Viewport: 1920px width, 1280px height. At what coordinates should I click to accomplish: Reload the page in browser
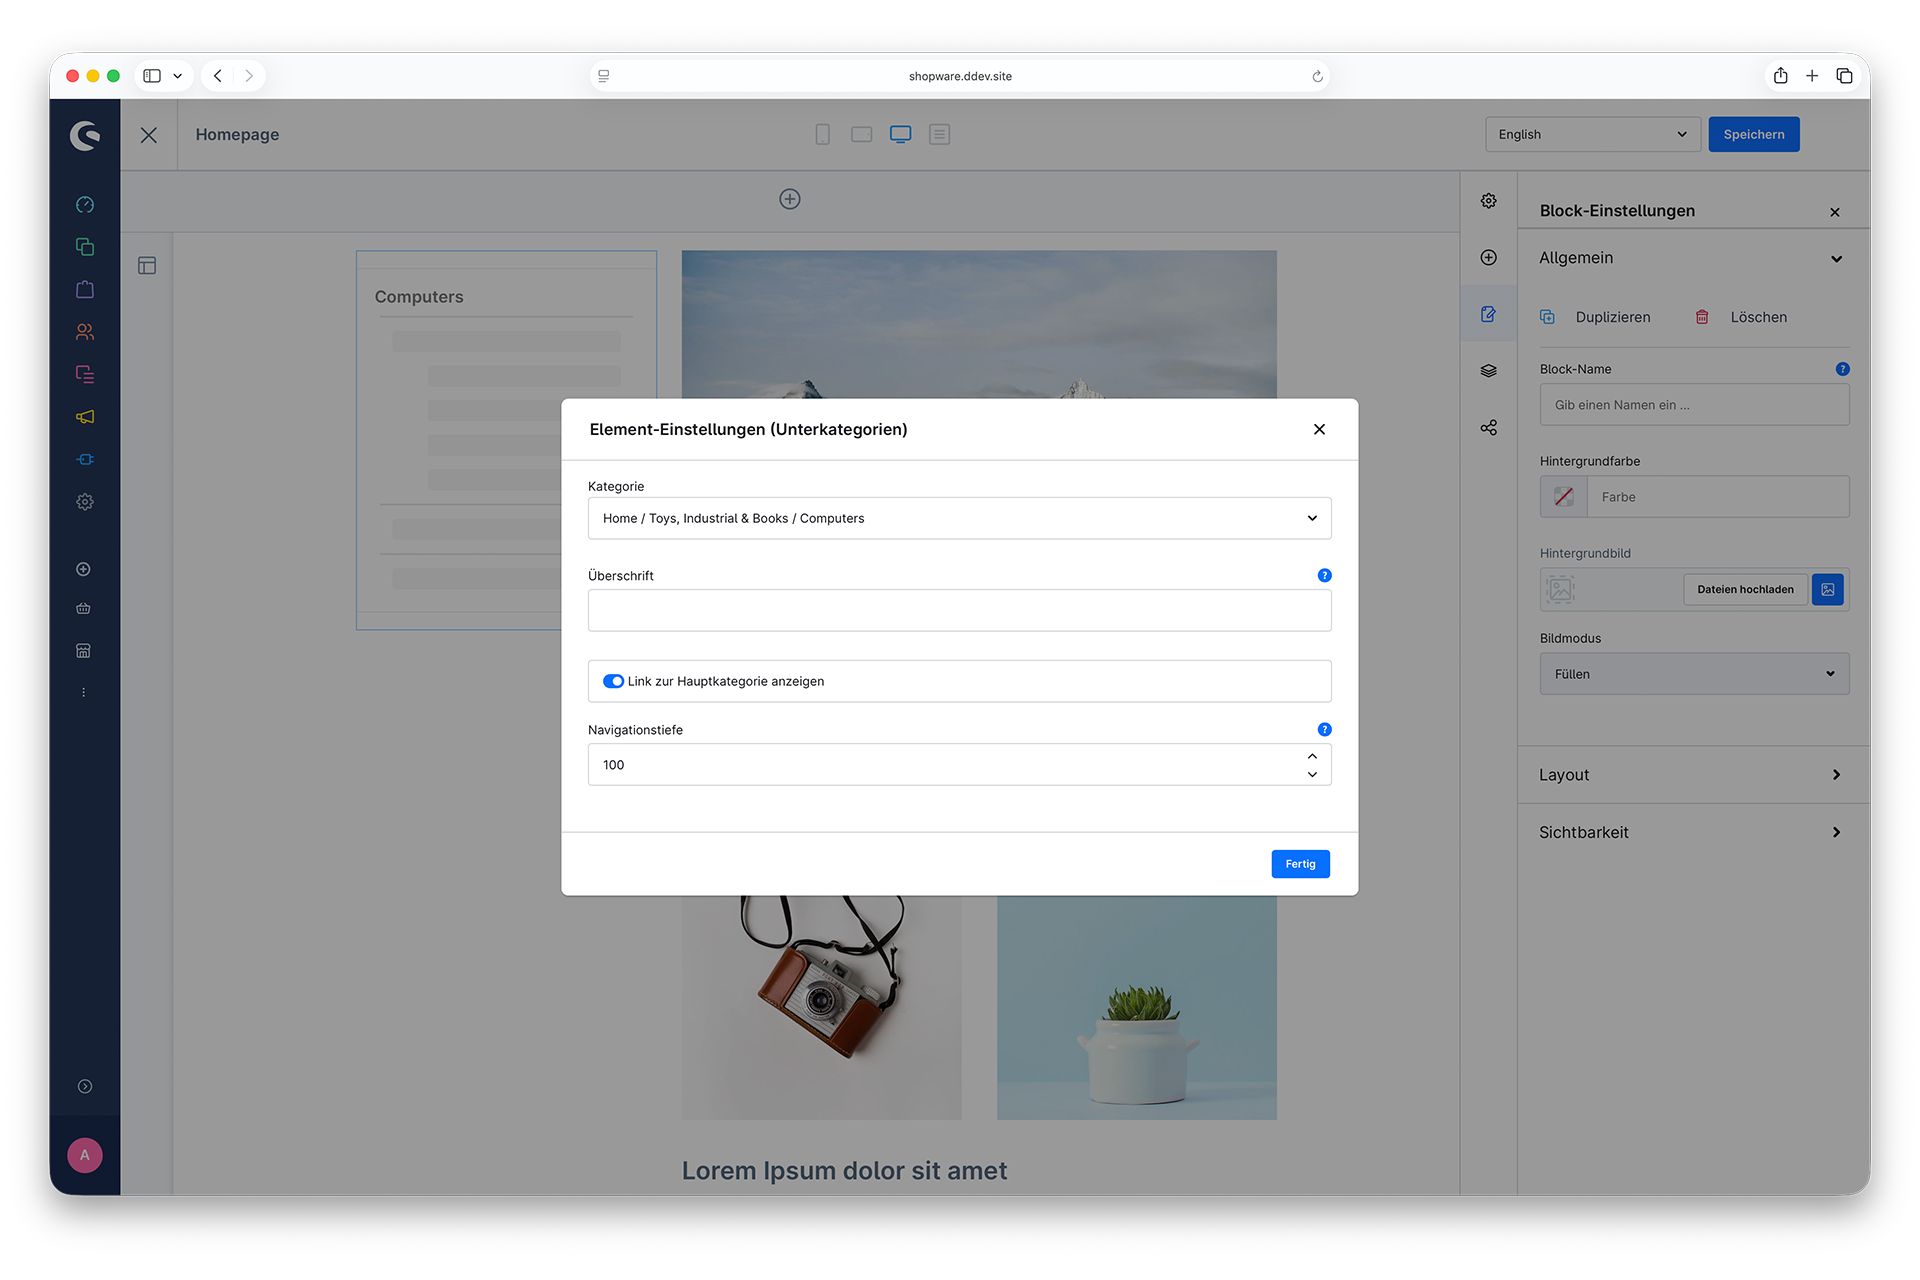coord(1318,76)
